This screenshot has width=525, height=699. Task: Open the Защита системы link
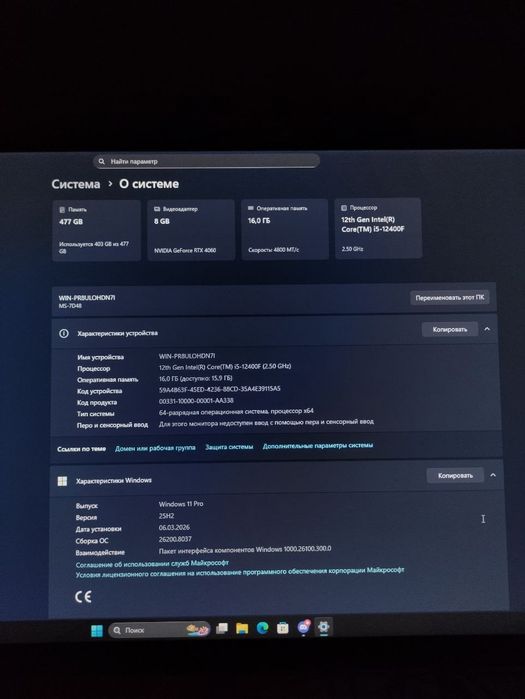click(x=229, y=447)
